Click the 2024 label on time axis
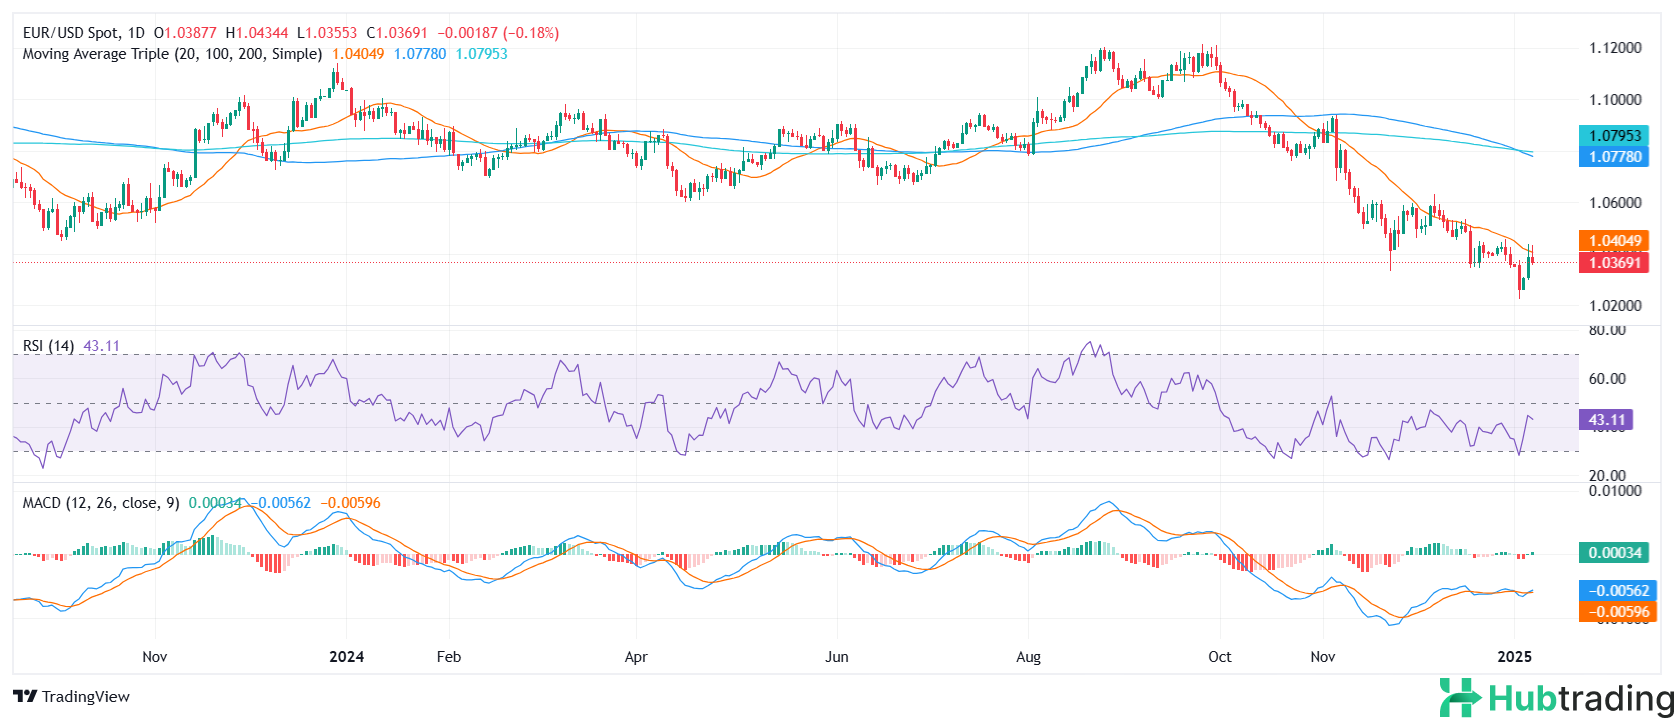The height and width of the screenshot is (718, 1674). click(x=347, y=657)
